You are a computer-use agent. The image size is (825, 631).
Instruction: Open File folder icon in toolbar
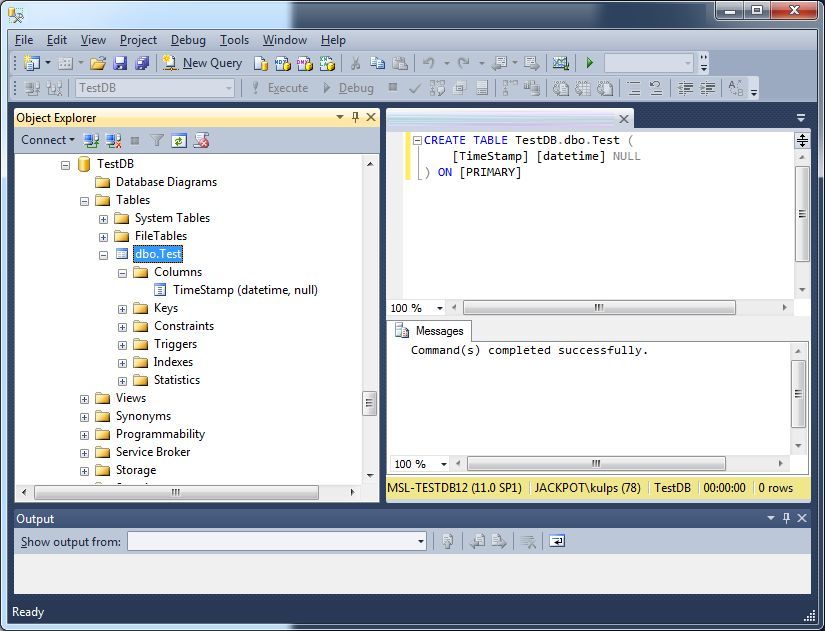point(98,63)
